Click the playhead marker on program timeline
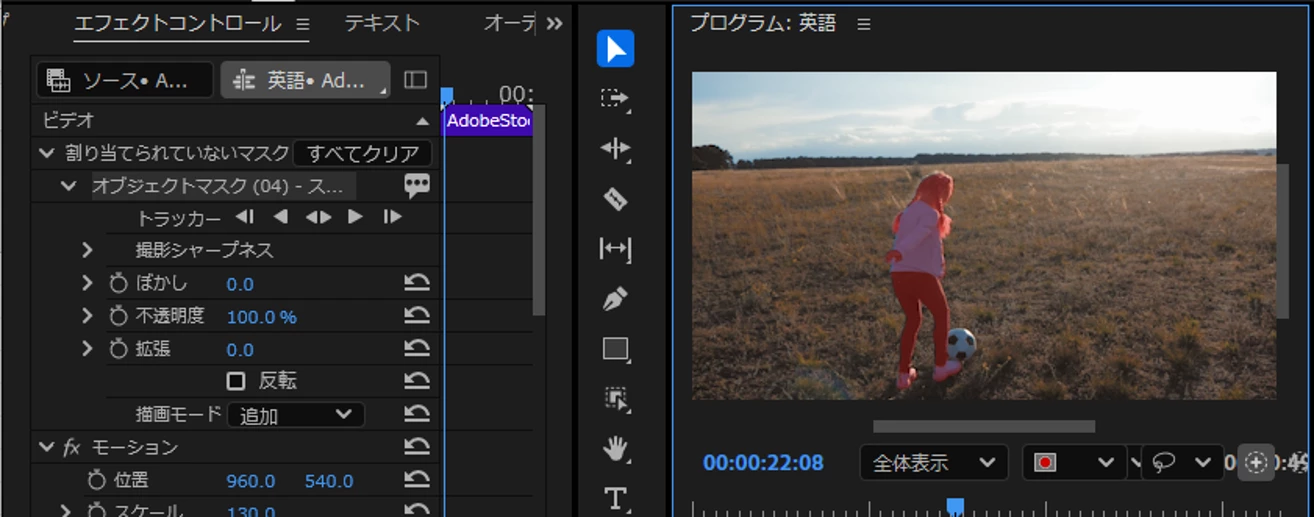Screen dimensions: 1314x517 coord(955,506)
